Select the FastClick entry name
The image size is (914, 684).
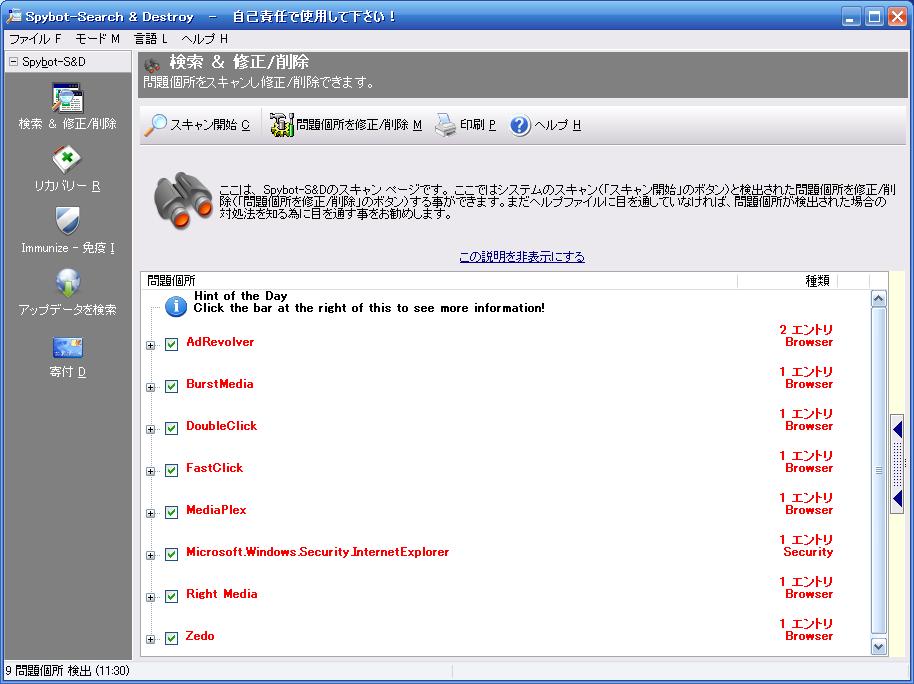[215, 468]
